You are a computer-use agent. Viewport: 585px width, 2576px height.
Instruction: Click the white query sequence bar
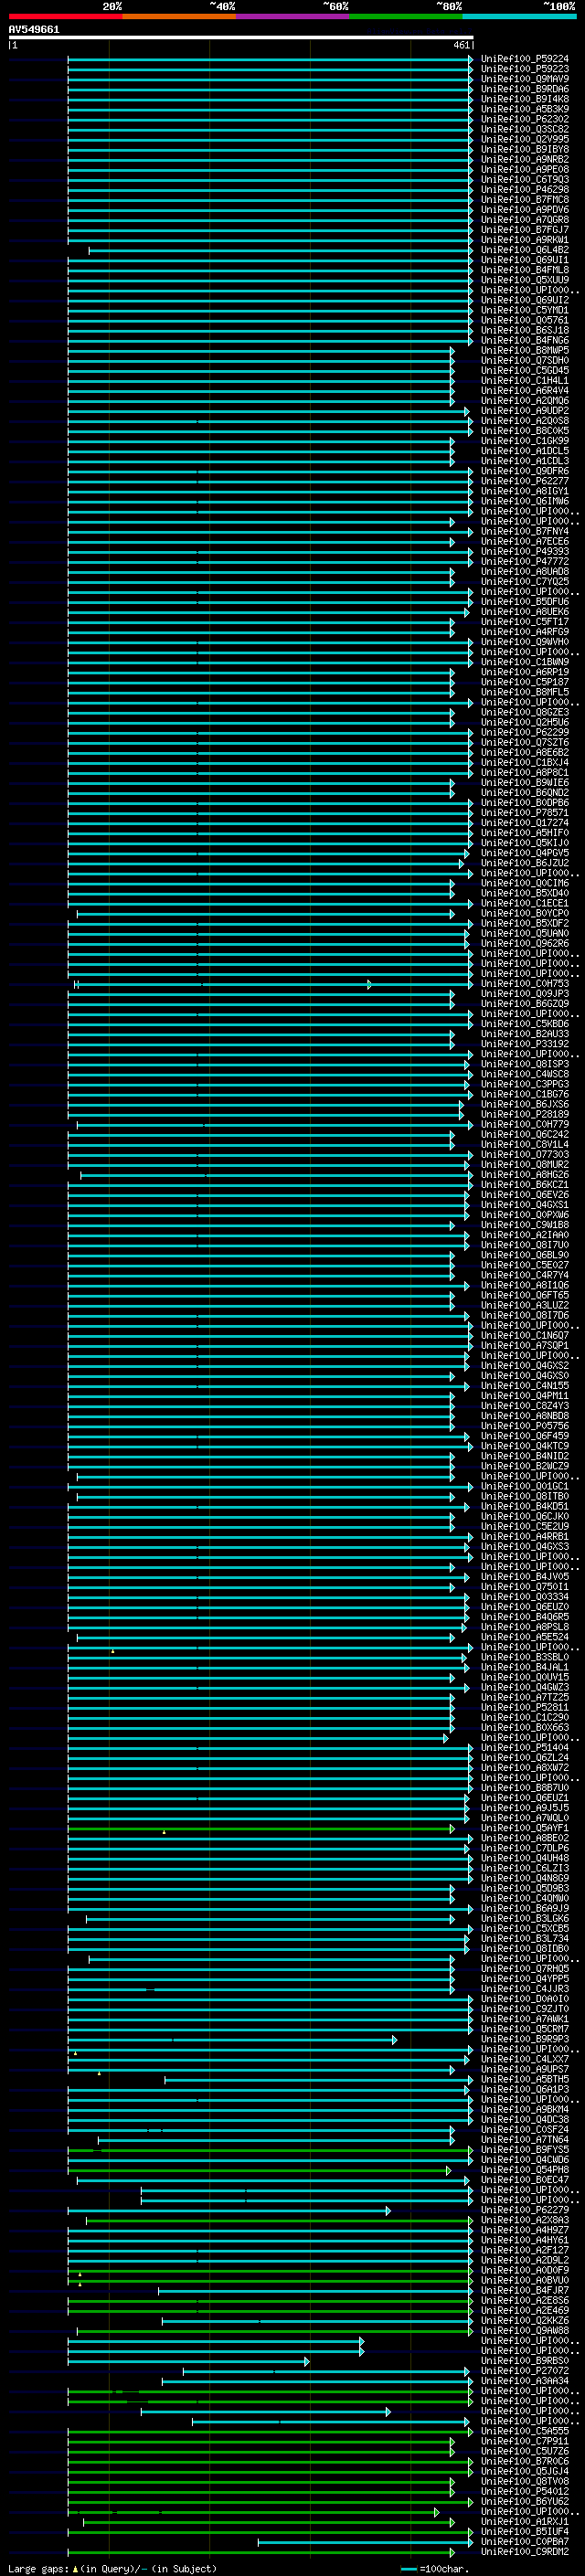(241, 38)
